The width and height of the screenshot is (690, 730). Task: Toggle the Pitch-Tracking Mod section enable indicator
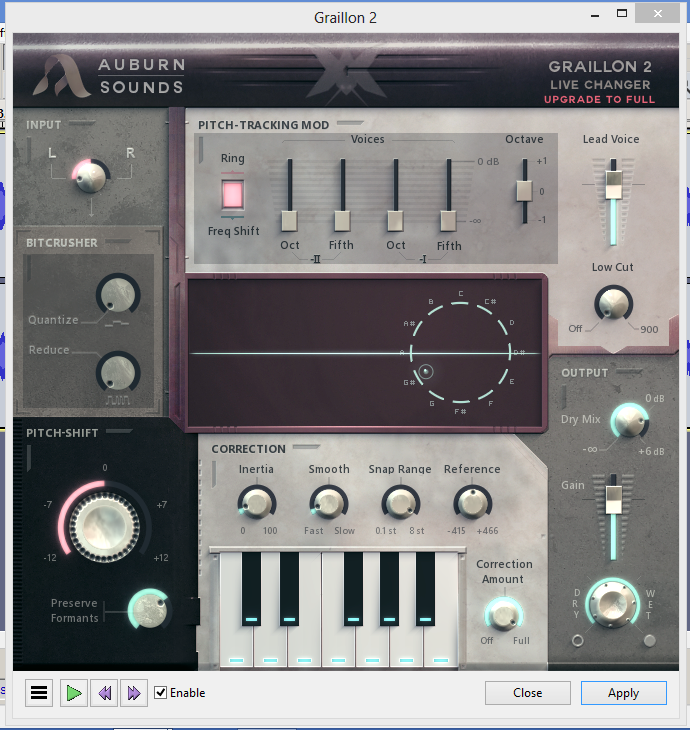pyautogui.click(x=350, y=123)
